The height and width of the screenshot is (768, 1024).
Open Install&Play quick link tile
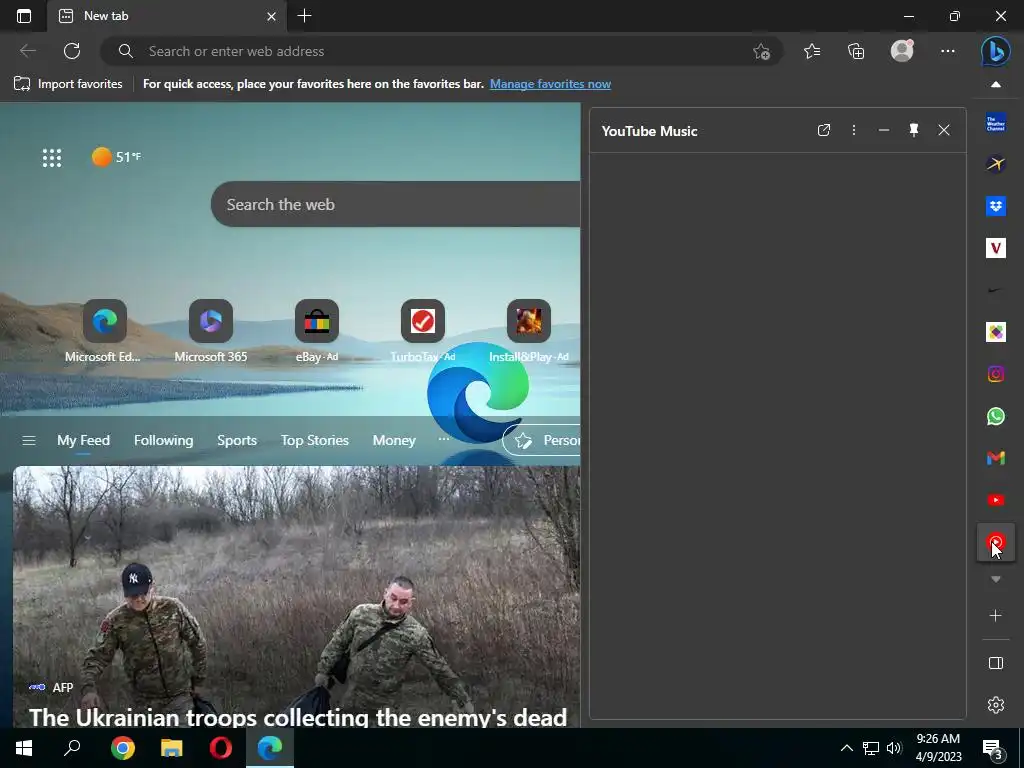(x=528, y=321)
